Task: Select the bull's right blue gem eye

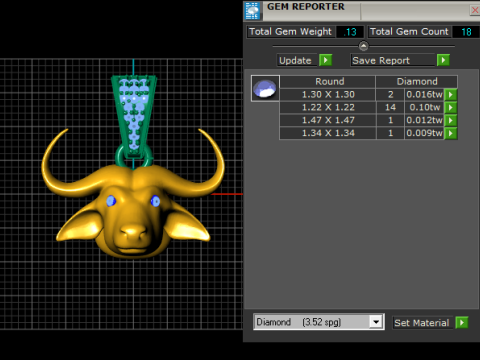Action: [155, 201]
